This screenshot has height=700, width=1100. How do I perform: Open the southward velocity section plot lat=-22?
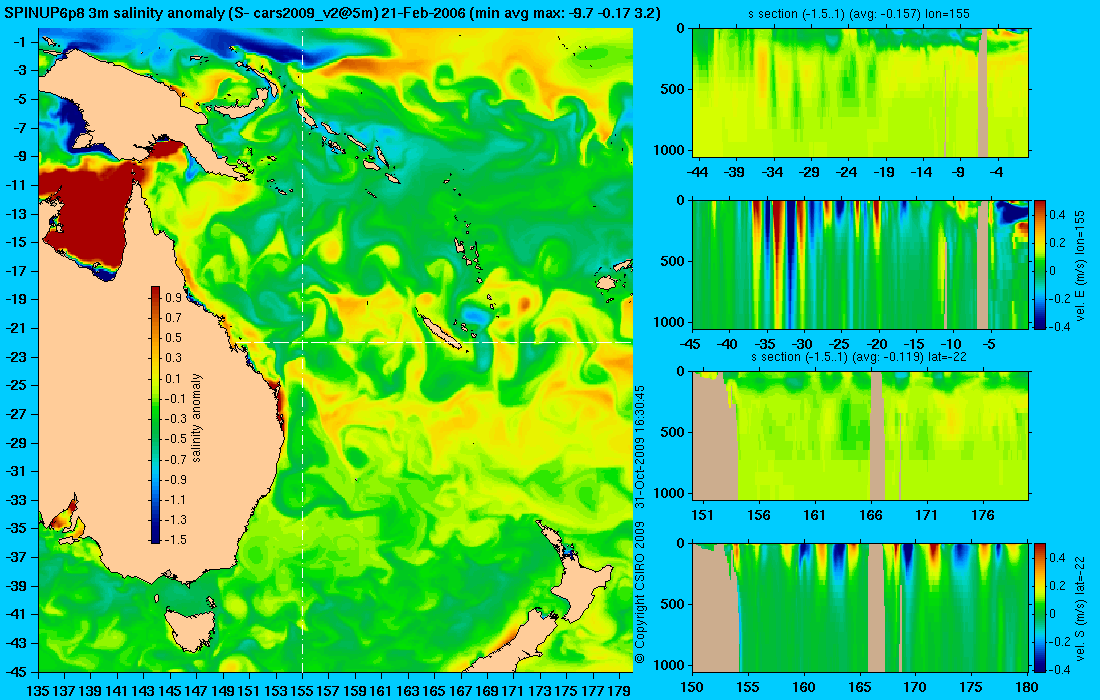click(861, 607)
